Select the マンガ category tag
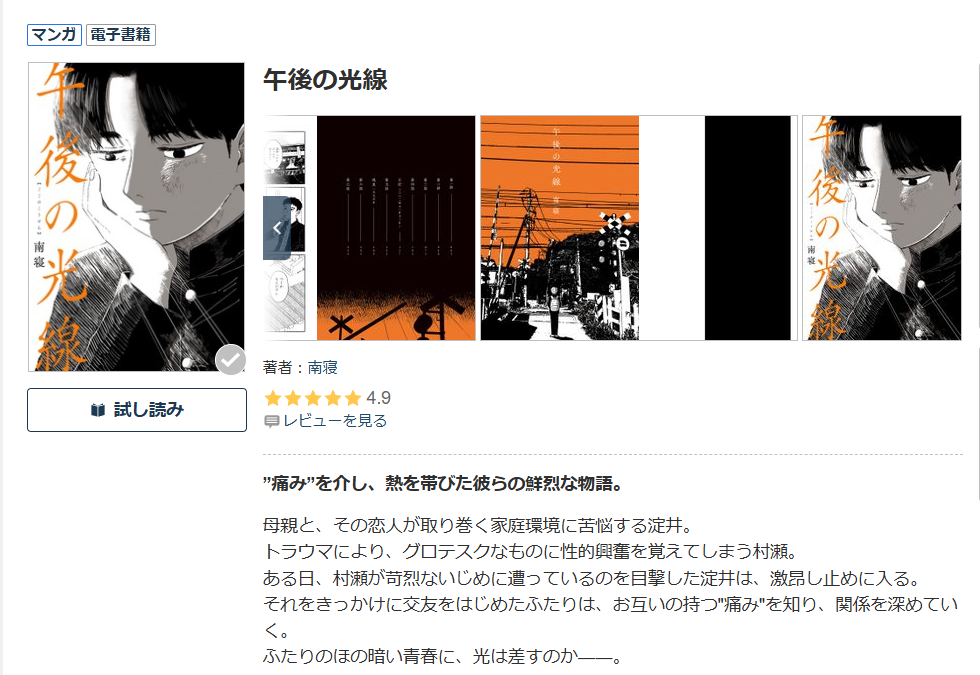 click(54, 34)
